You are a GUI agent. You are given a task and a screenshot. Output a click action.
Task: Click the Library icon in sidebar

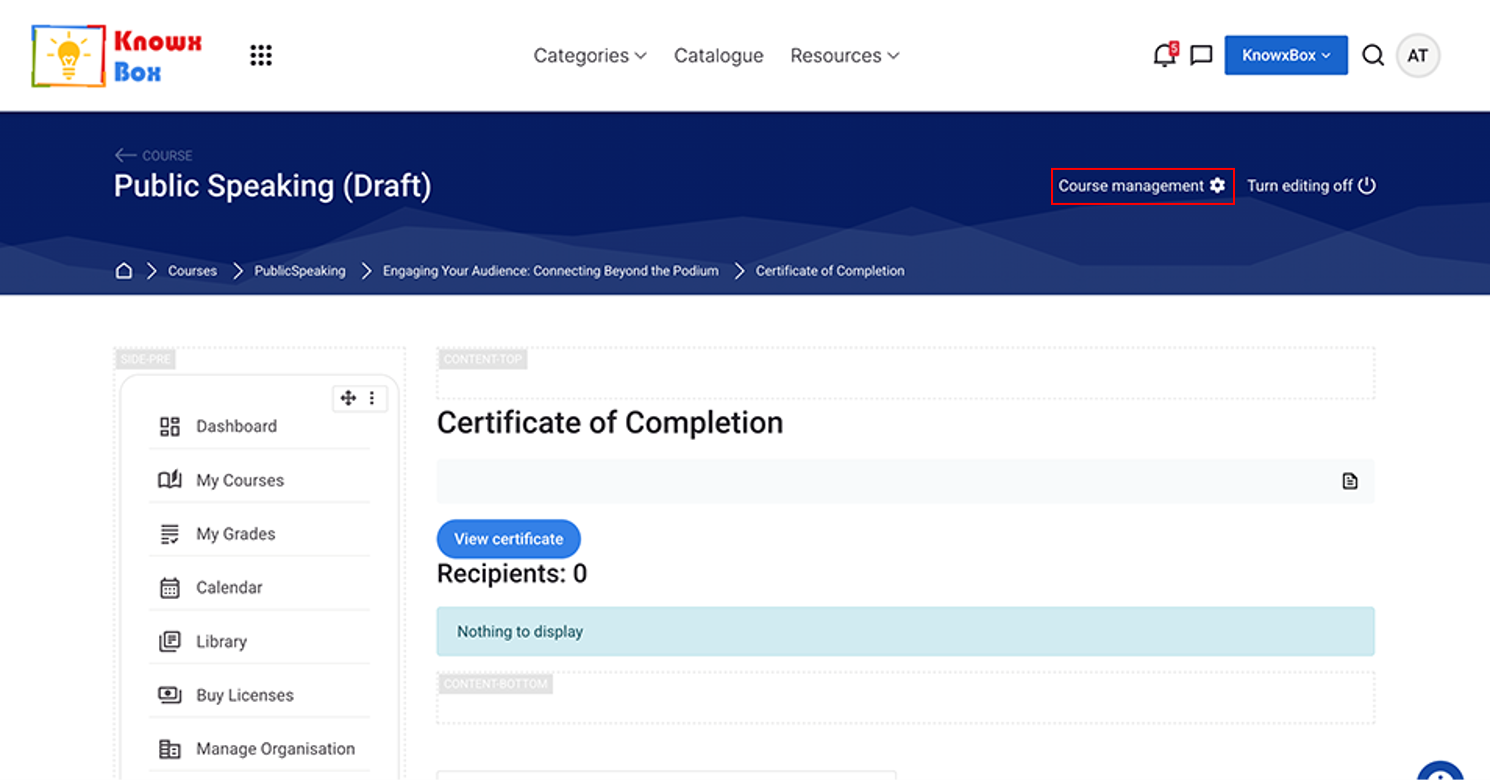(x=170, y=641)
